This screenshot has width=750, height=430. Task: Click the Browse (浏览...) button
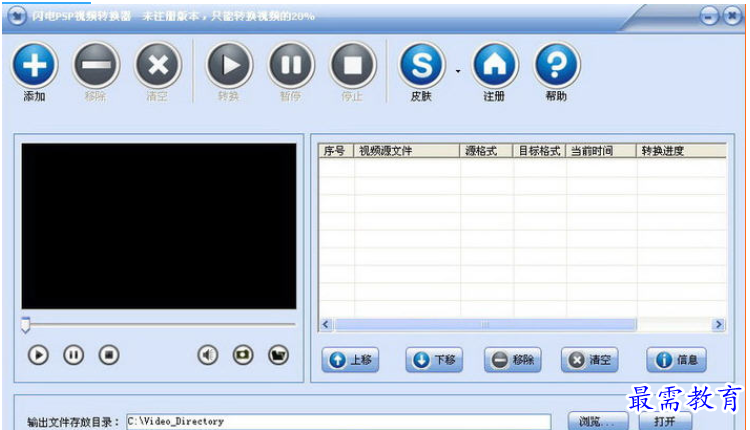click(598, 421)
